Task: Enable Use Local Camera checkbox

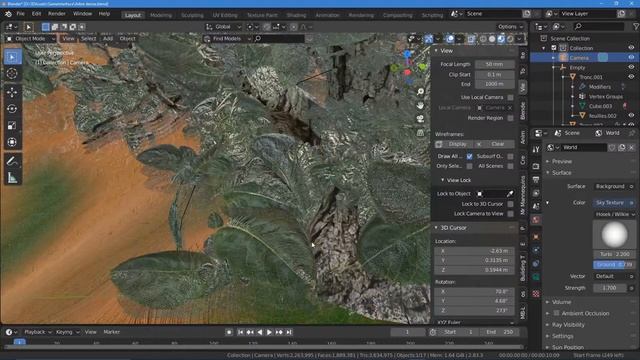Action: click(x=510, y=97)
